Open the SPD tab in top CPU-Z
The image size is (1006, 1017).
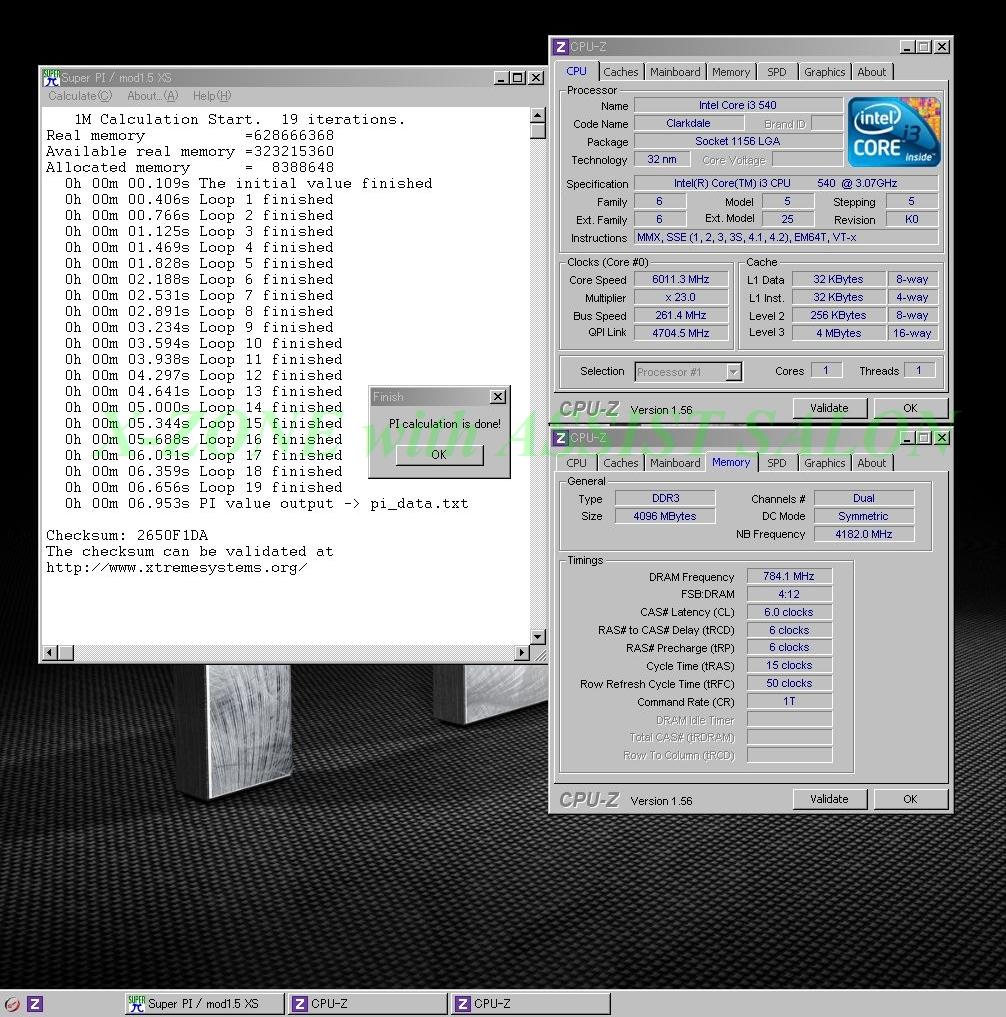click(x=776, y=72)
